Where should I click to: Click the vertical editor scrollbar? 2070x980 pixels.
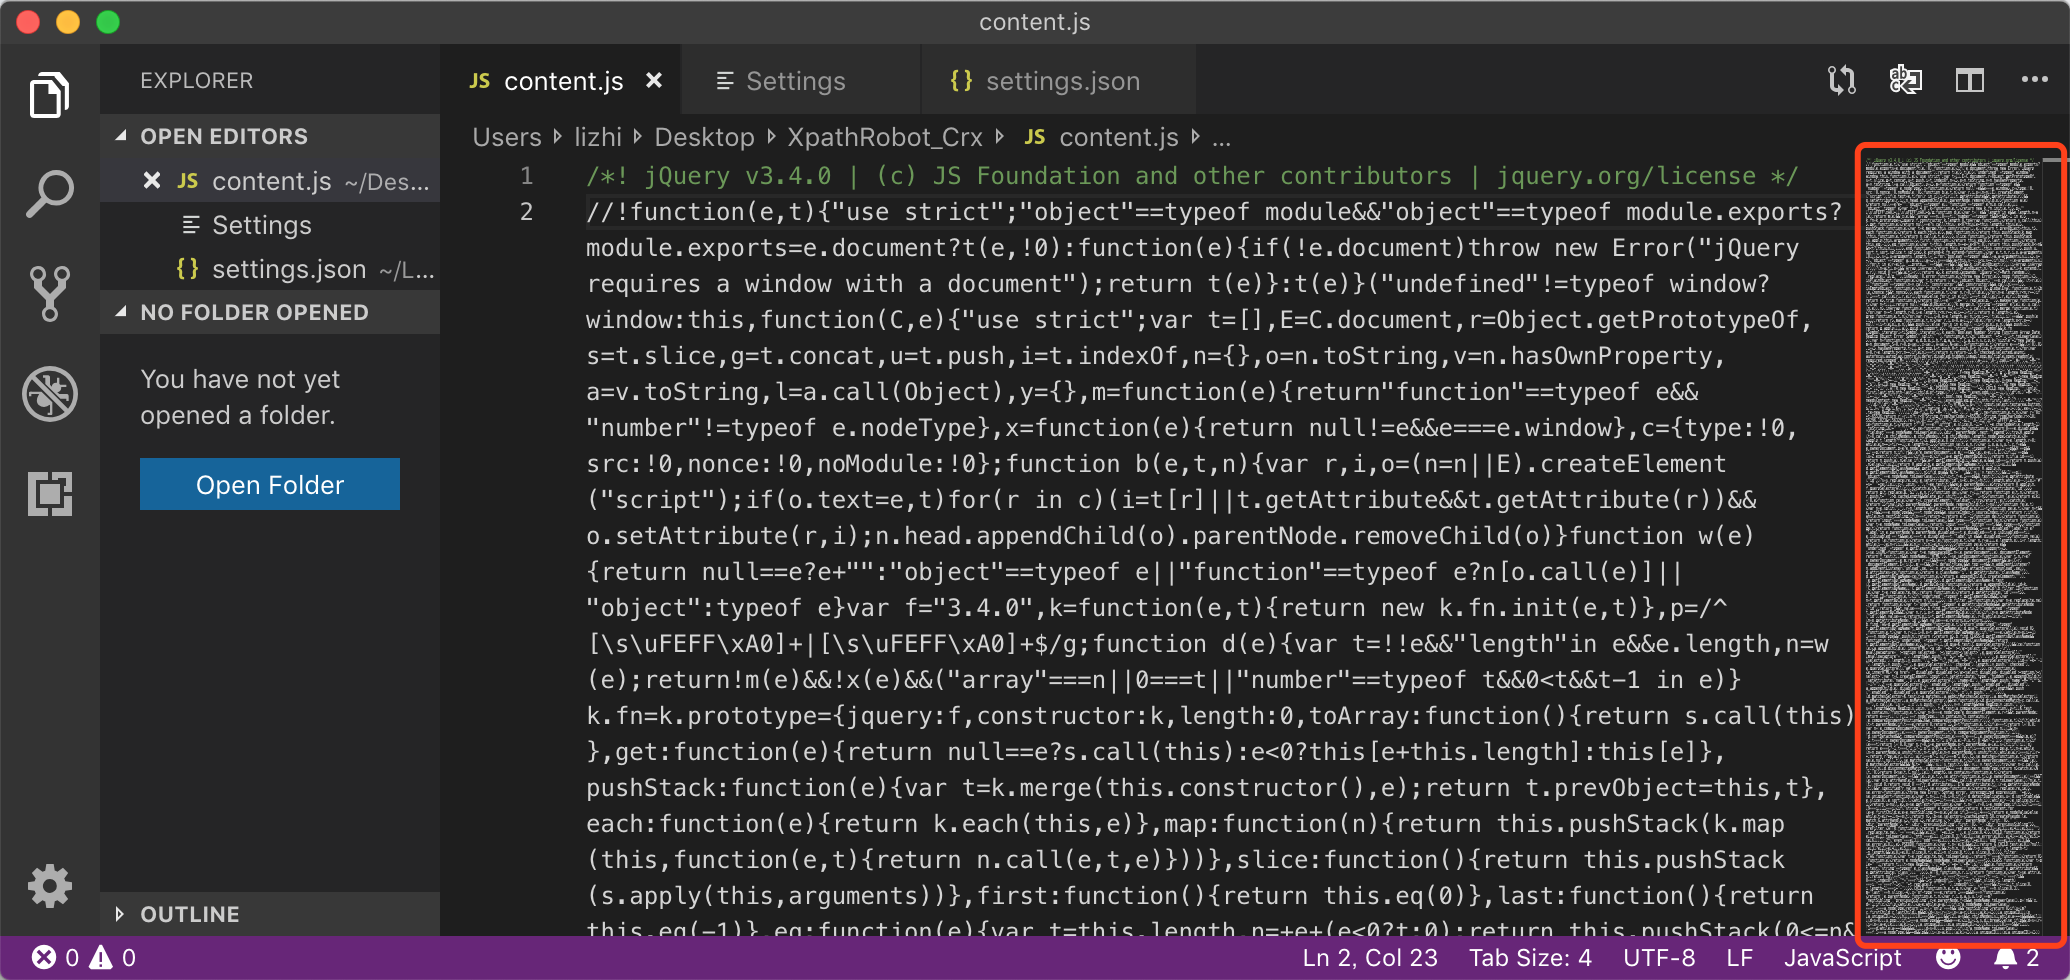[x=2055, y=545]
